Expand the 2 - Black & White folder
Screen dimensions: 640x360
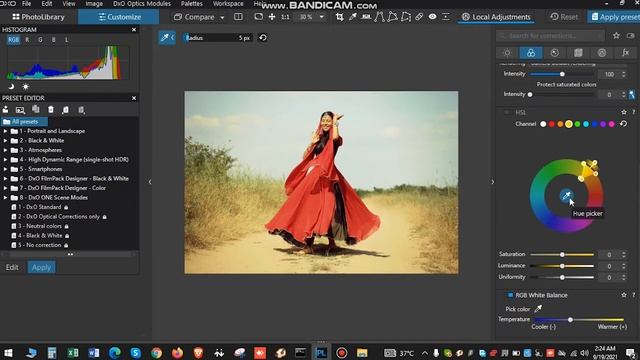point(5,140)
